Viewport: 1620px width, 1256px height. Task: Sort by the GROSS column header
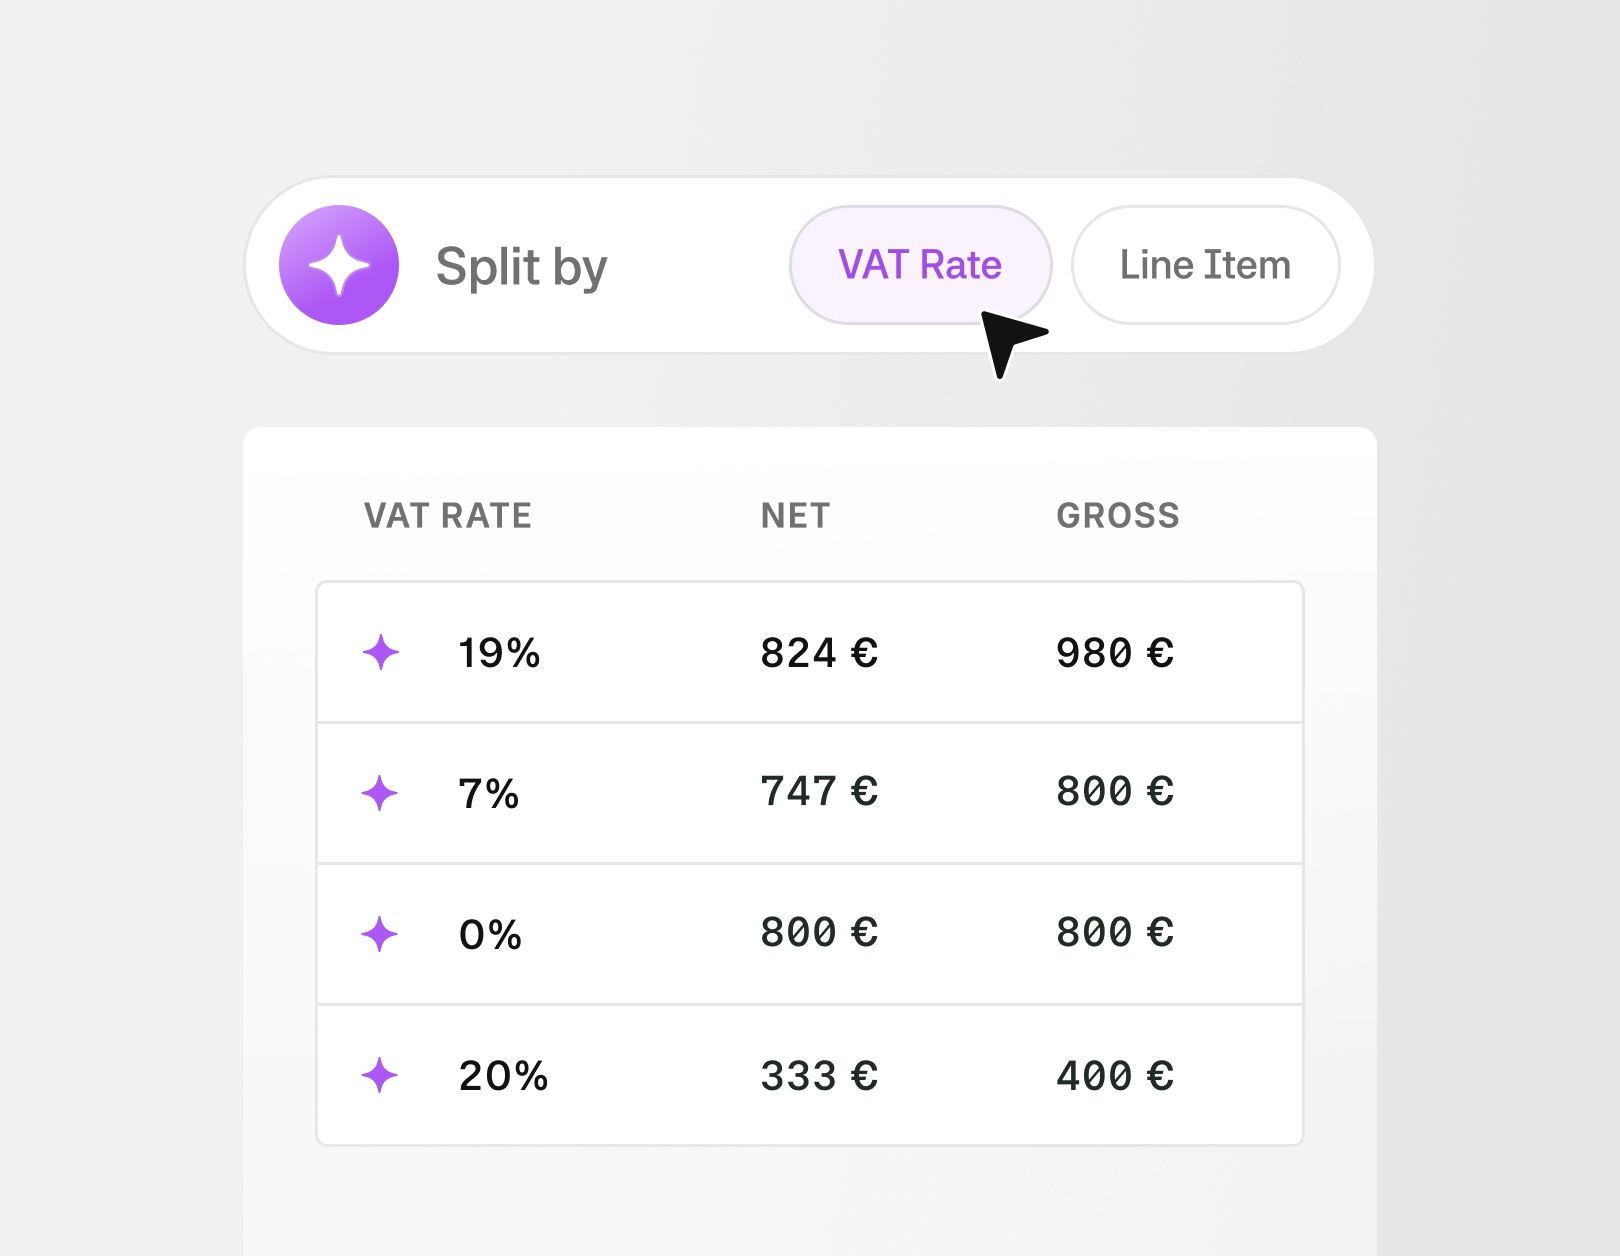[x=1118, y=515]
